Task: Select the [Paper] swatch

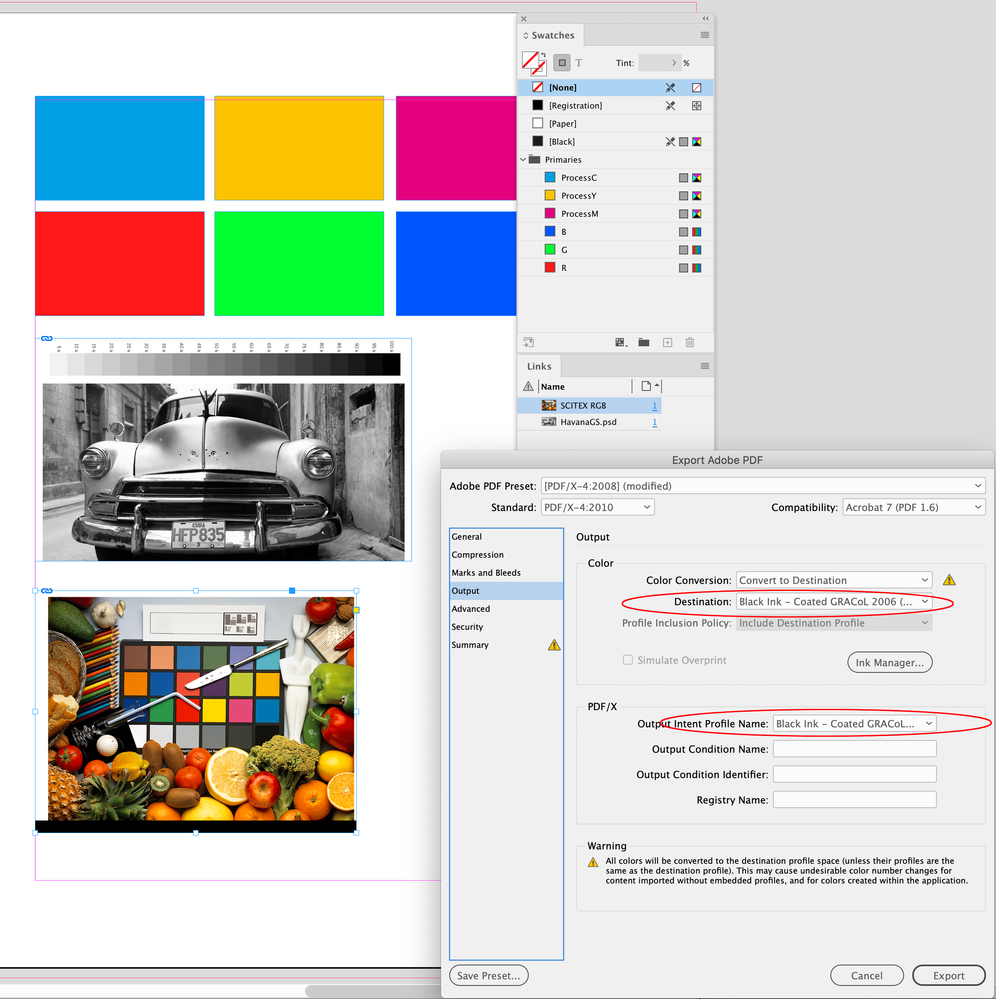Action: click(x=615, y=124)
